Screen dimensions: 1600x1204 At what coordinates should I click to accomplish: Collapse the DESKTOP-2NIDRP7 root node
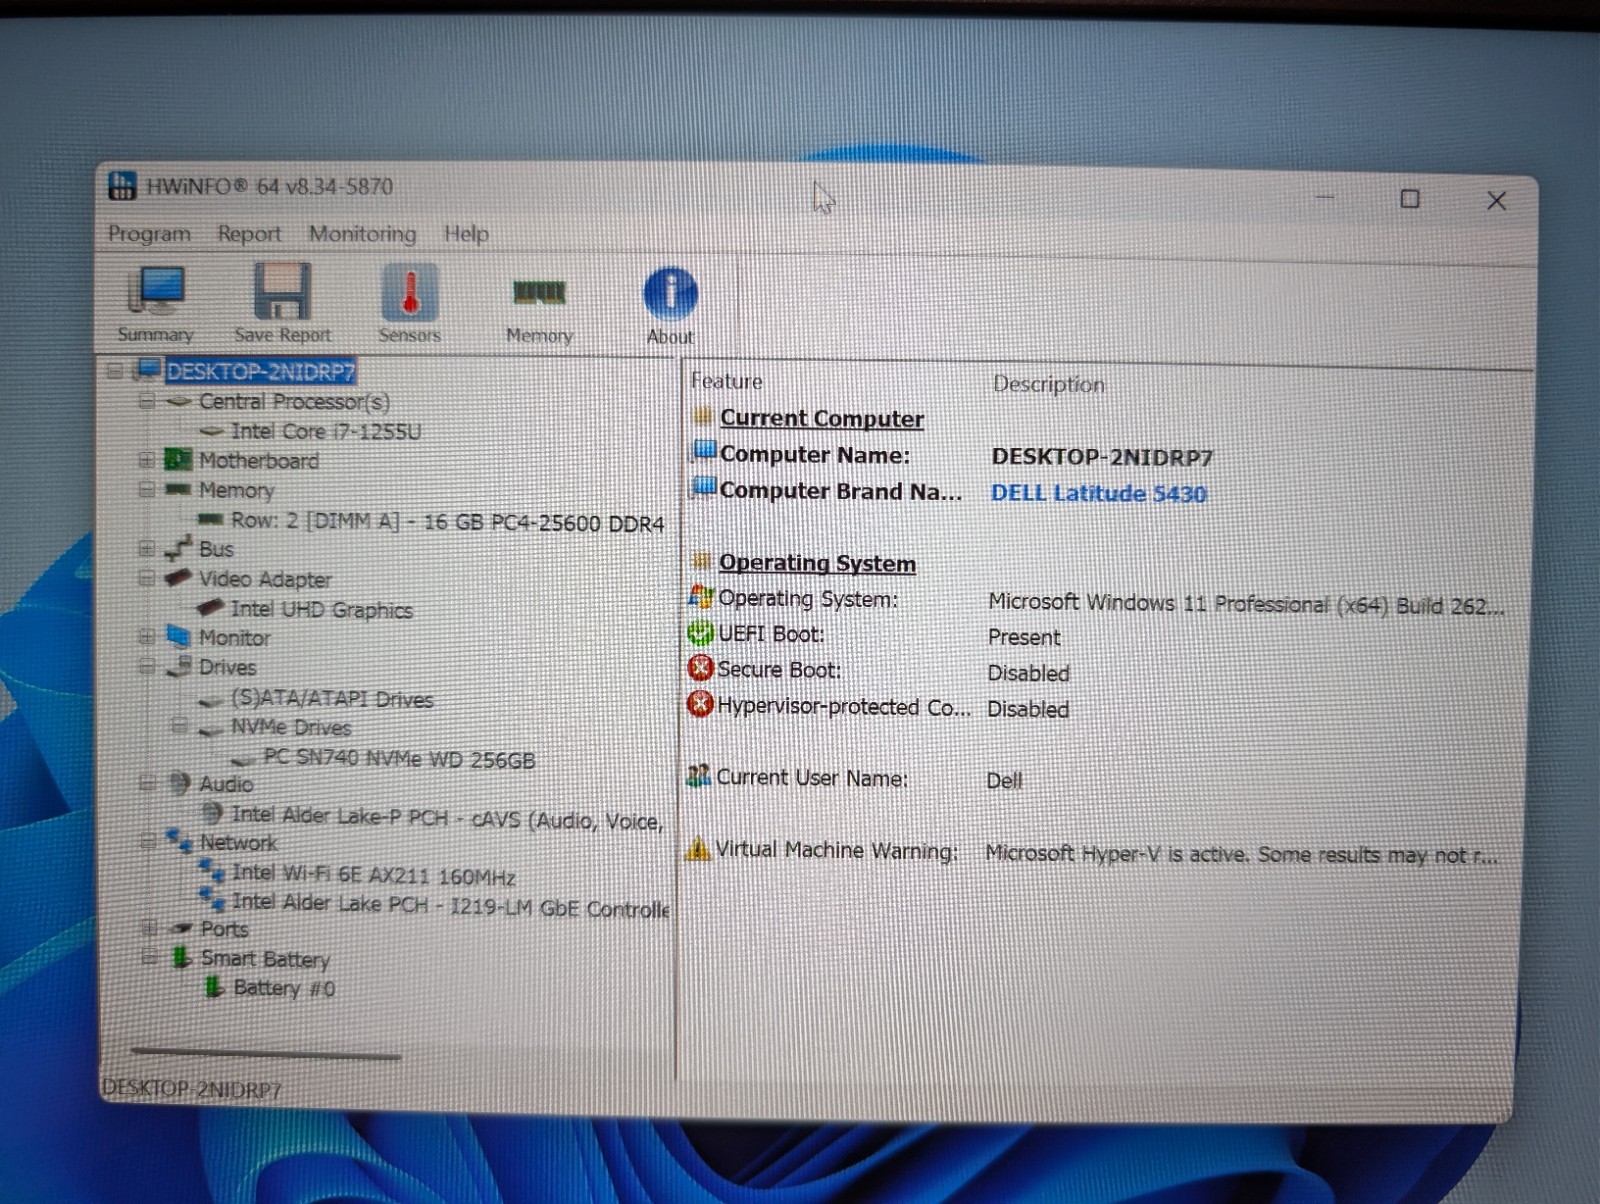click(116, 371)
